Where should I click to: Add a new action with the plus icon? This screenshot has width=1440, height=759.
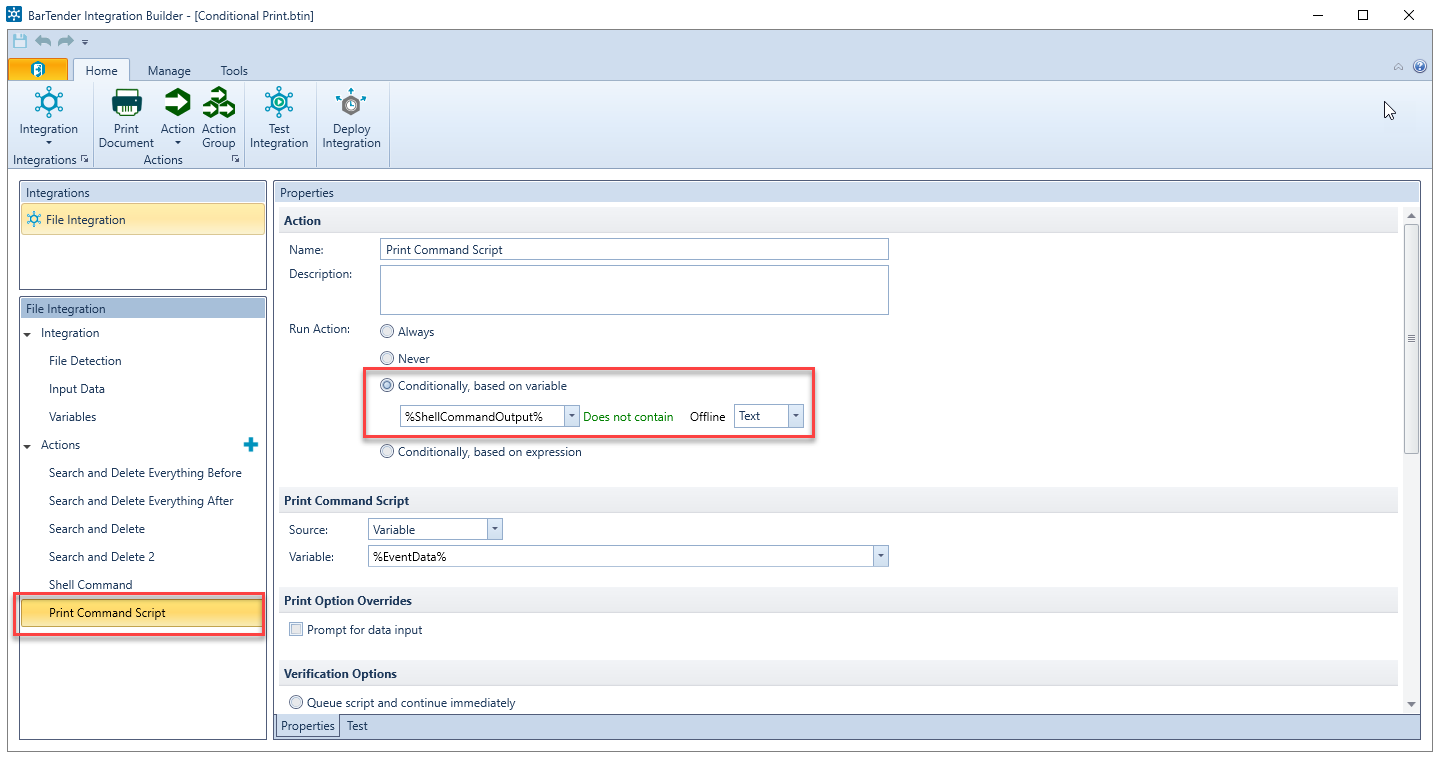coord(251,445)
